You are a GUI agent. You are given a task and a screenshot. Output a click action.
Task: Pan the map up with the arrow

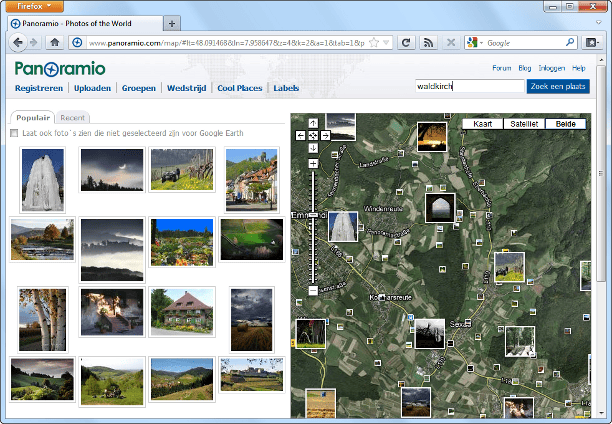click(x=313, y=123)
